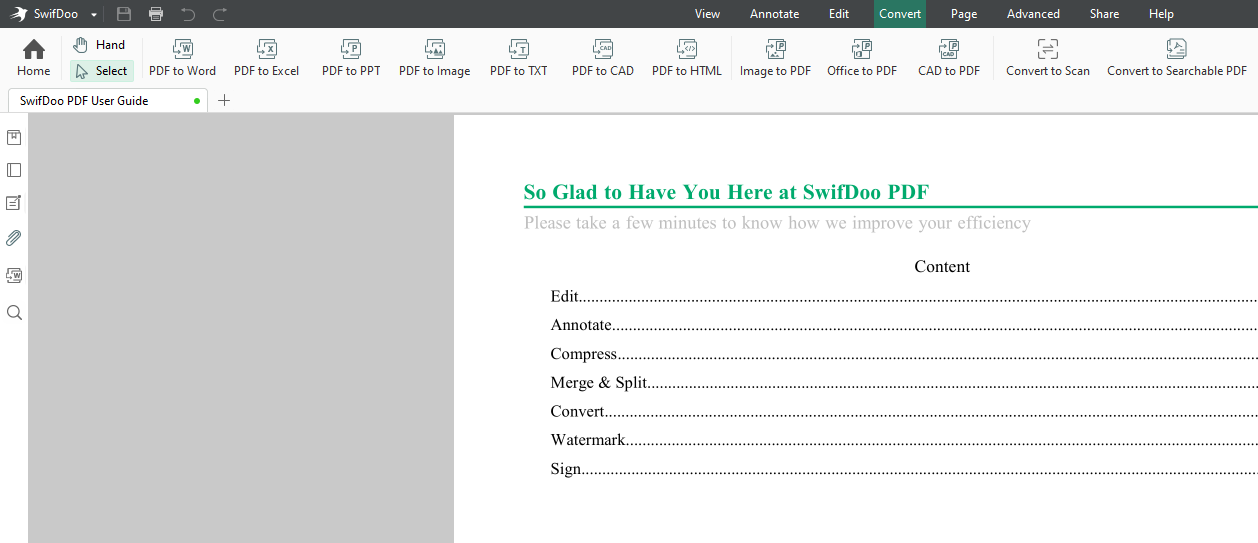1258x543 pixels.
Task: Choose Convert to Scan tool
Action: [x=1047, y=58]
